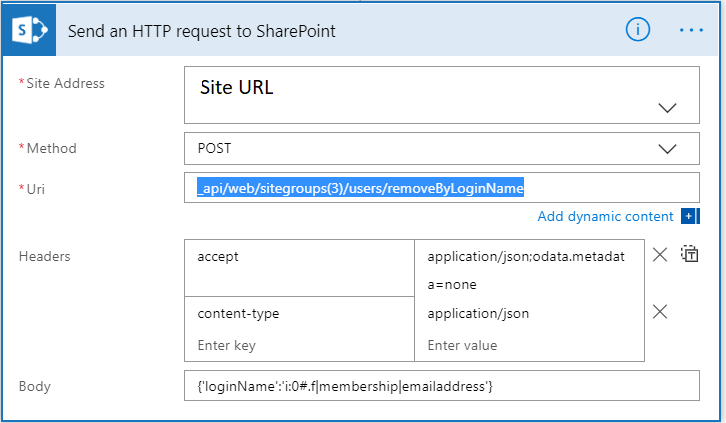Delete the accept header row
Viewport: 726px width, 423px height.
tap(660, 255)
